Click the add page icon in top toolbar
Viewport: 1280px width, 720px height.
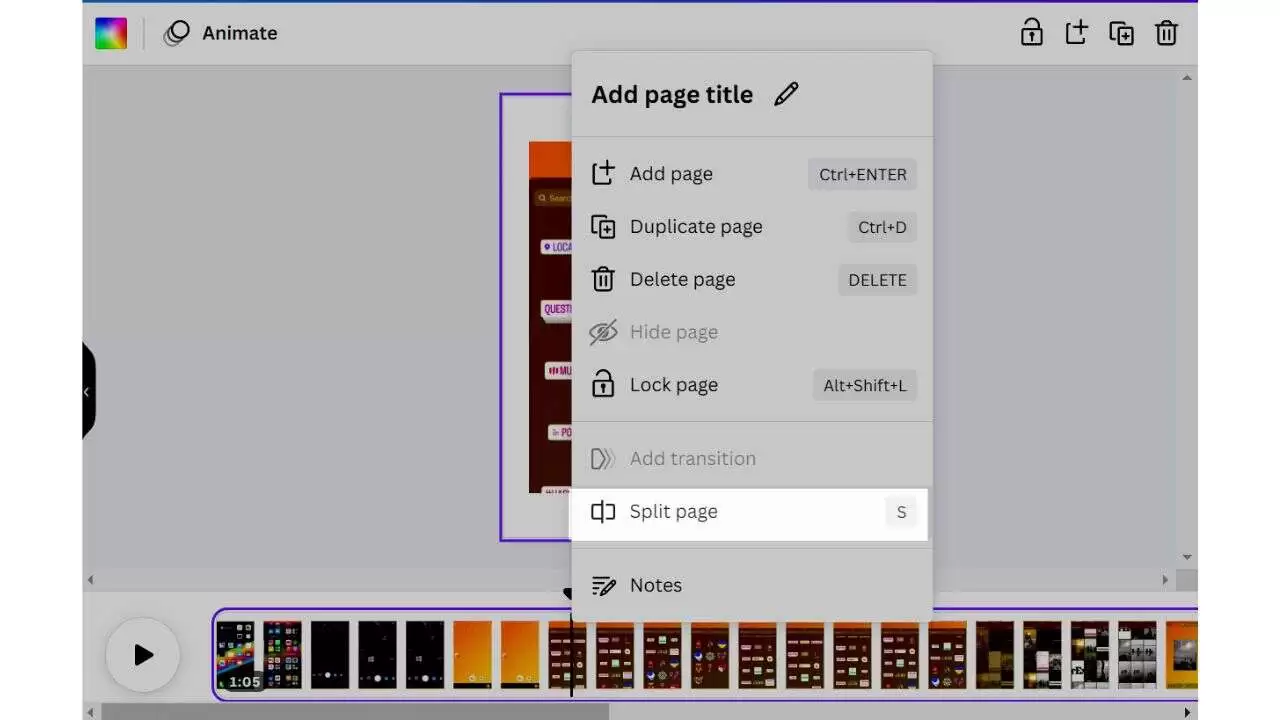coord(1076,33)
